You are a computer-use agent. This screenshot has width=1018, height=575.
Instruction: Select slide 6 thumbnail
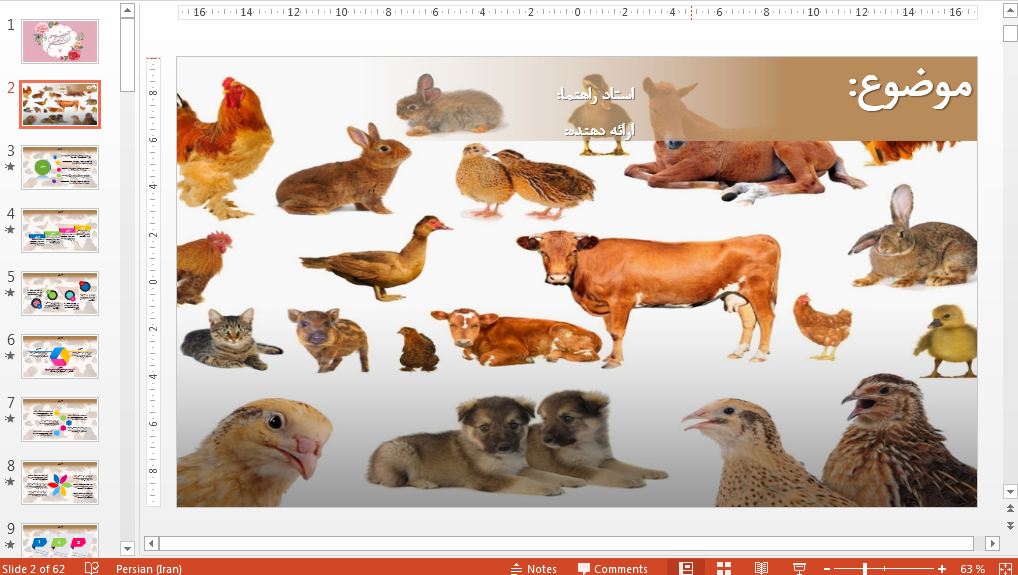pos(61,356)
